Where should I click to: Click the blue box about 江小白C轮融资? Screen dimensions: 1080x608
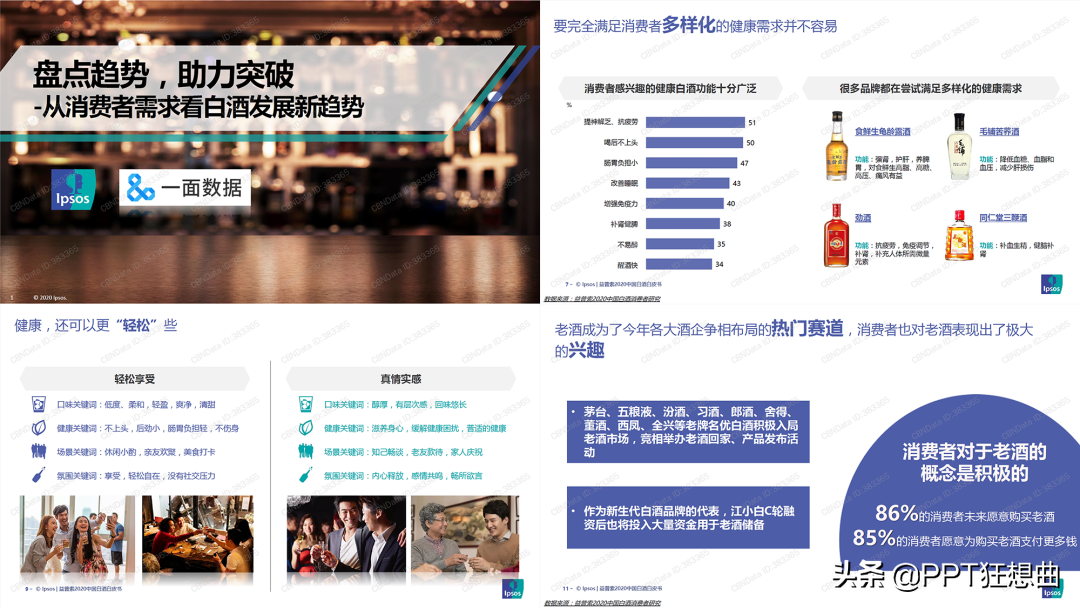pos(688,517)
